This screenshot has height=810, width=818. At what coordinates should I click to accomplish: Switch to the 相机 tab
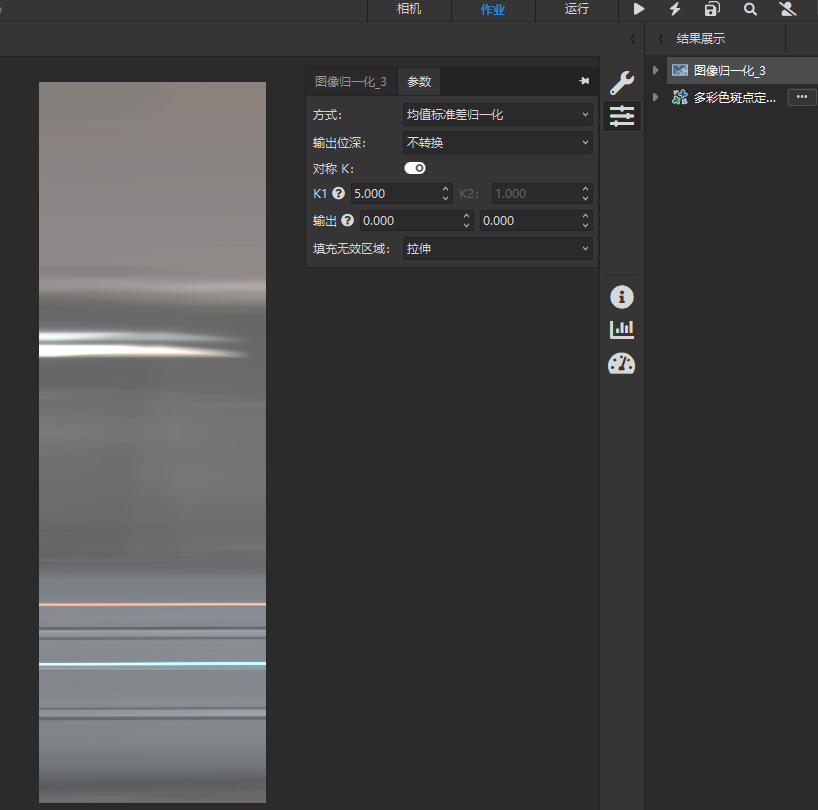pyautogui.click(x=409, y=9)
